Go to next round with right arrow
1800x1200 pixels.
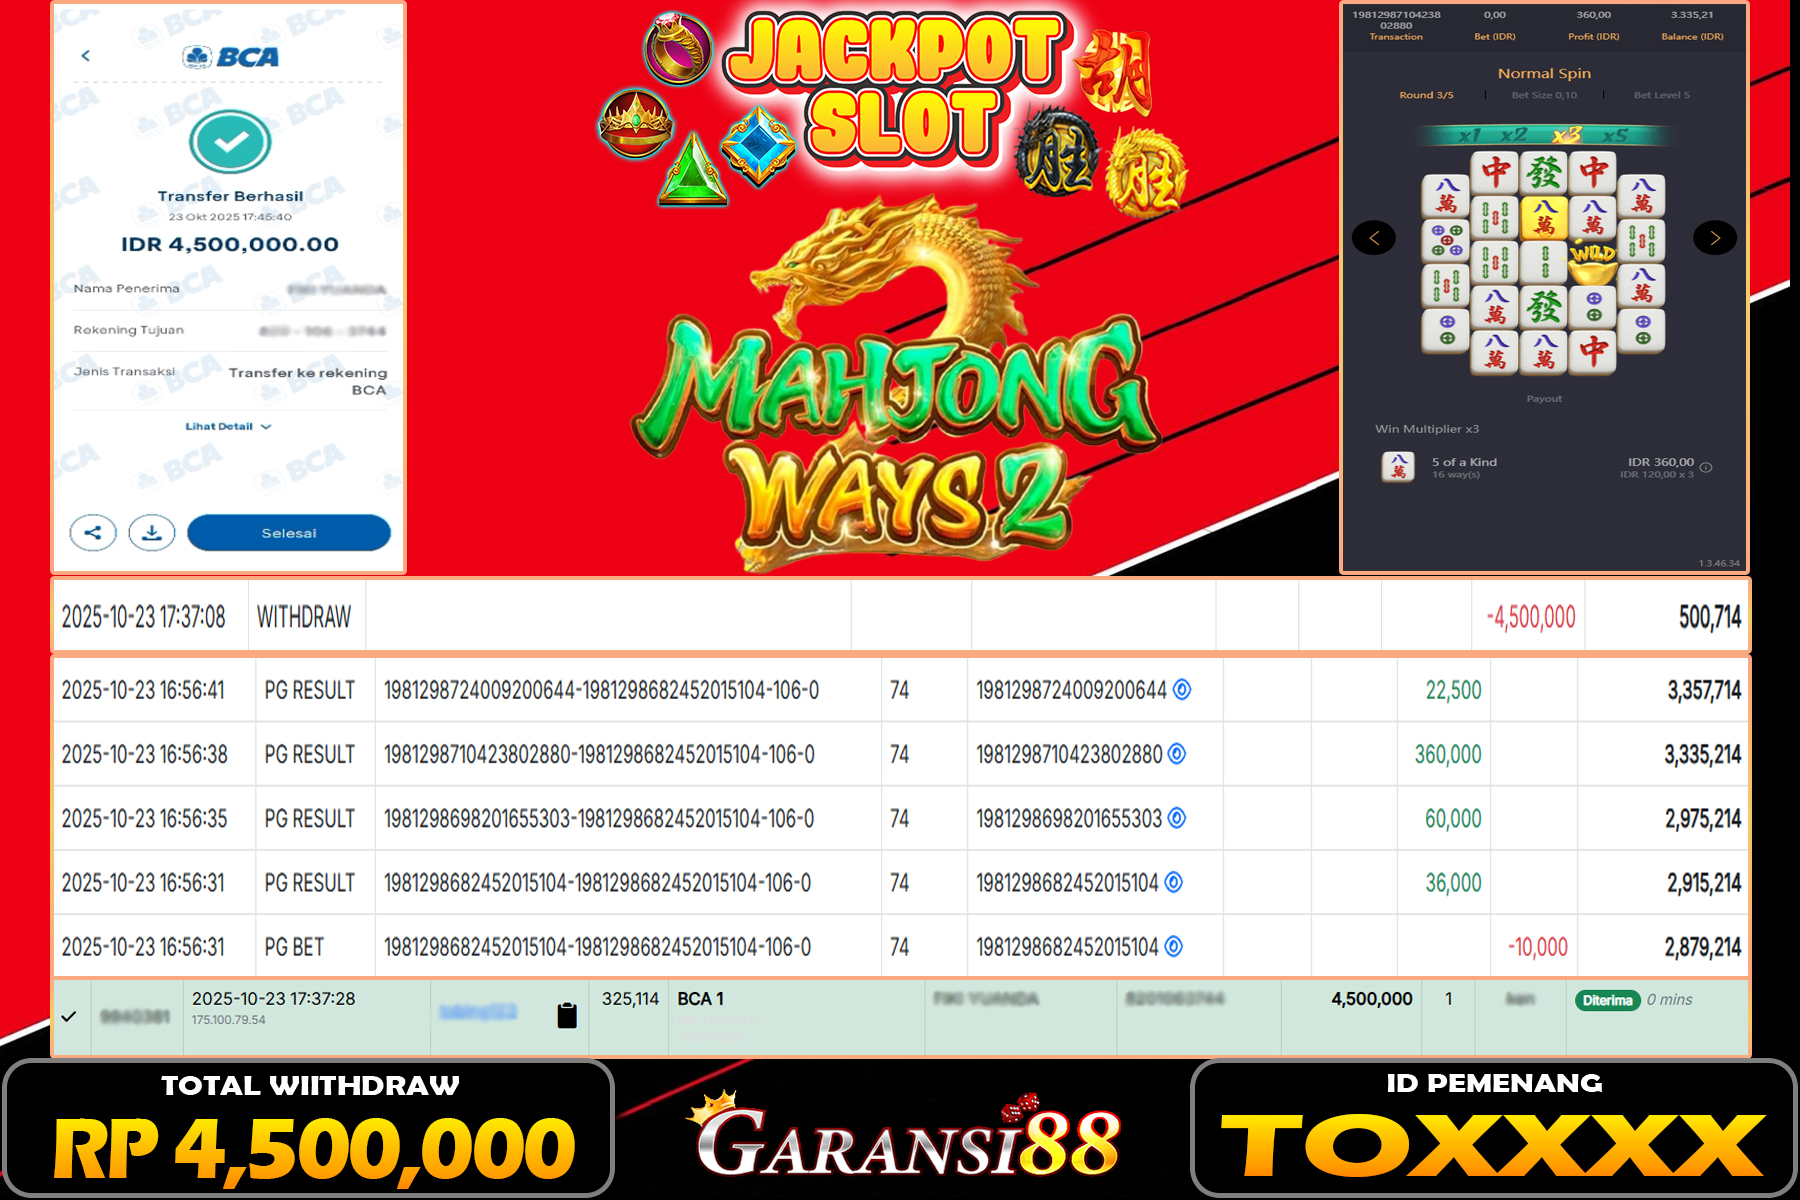pyautogui.click(x=1714, y=238)
